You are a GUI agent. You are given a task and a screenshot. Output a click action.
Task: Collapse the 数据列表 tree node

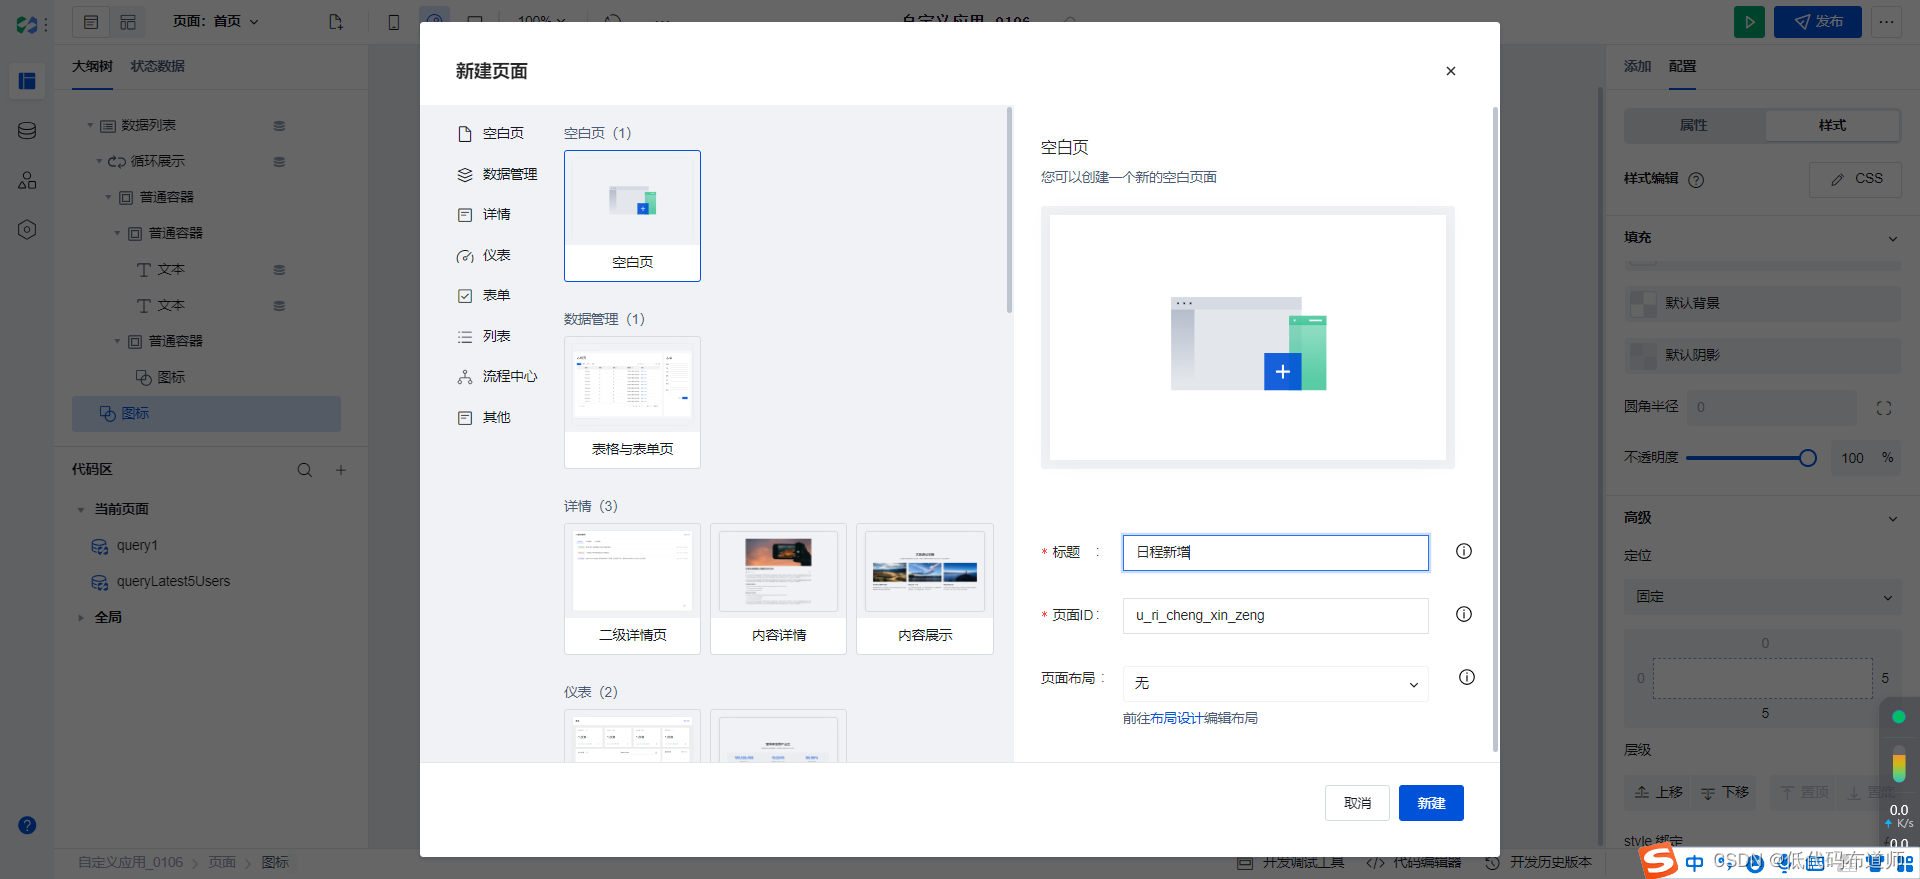point(90,125)
